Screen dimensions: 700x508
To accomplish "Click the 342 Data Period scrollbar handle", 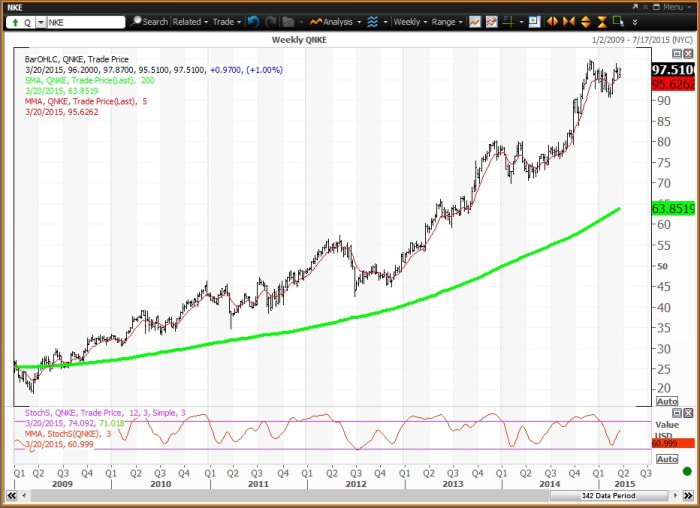I will point(610,496).
